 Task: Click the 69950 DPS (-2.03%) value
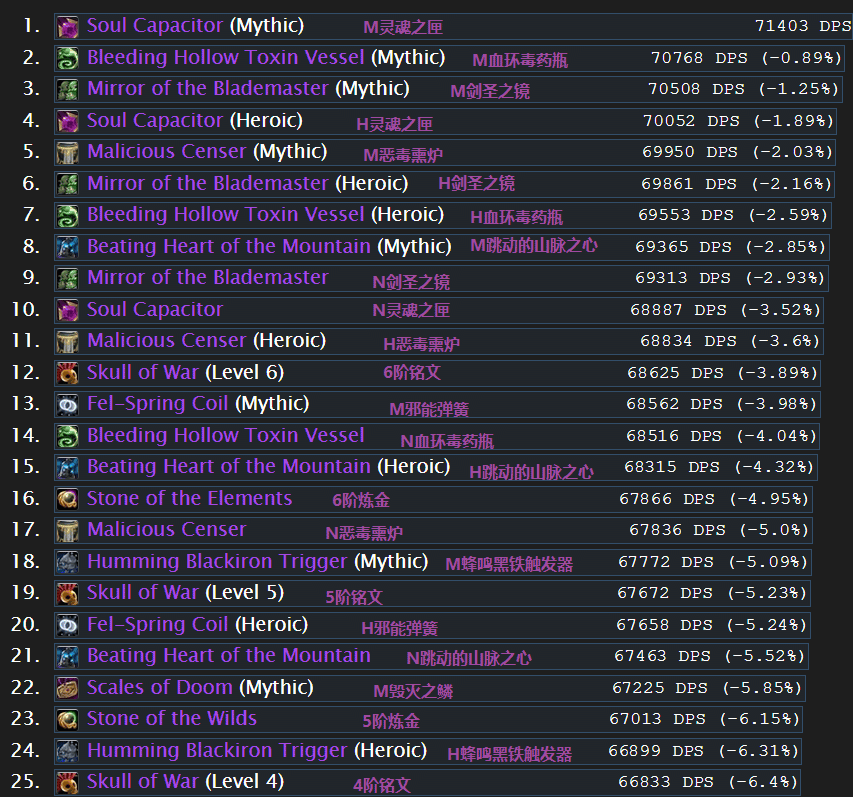(x=737, y=152)
